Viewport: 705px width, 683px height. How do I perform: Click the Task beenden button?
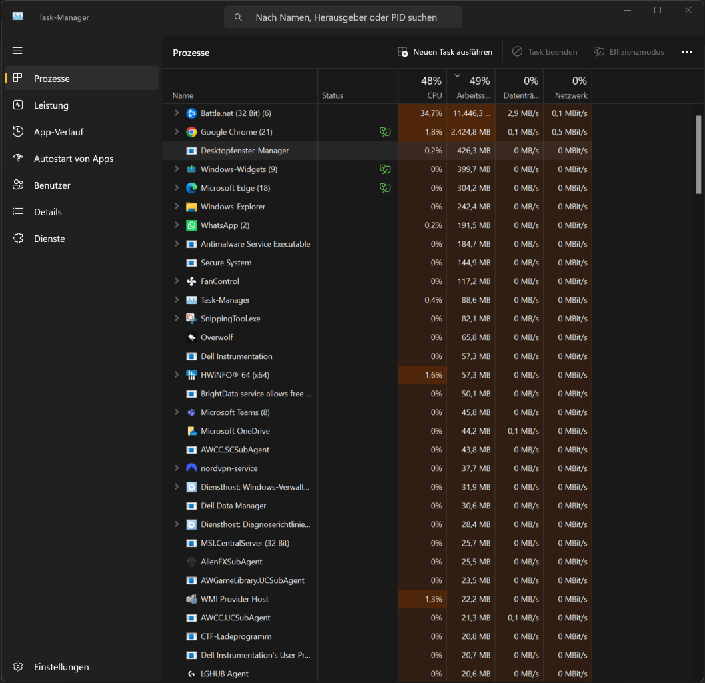[544, 52]
